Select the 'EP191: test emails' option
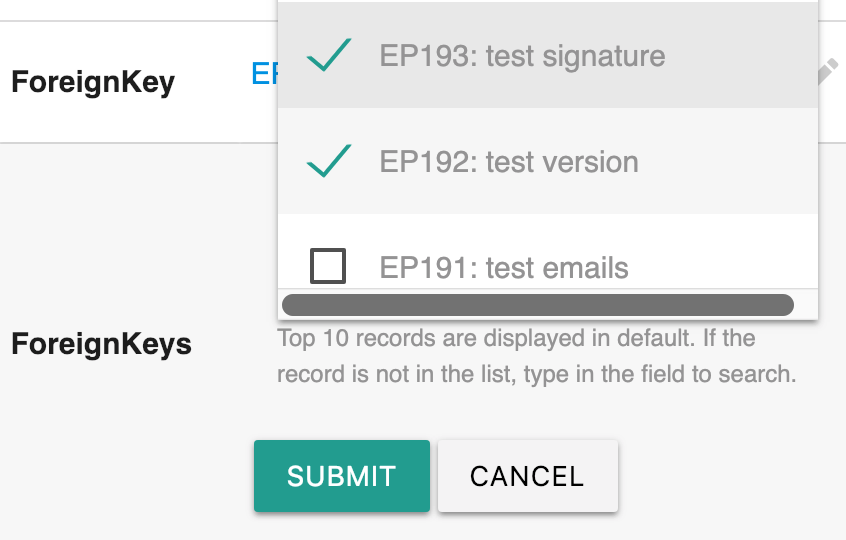The image size is (846, 540). pos(504,268)
